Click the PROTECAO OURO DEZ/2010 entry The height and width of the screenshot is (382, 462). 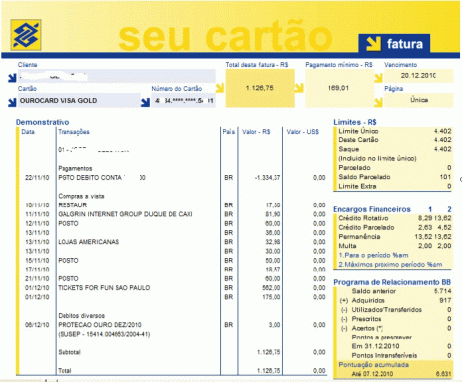[100, 325]
